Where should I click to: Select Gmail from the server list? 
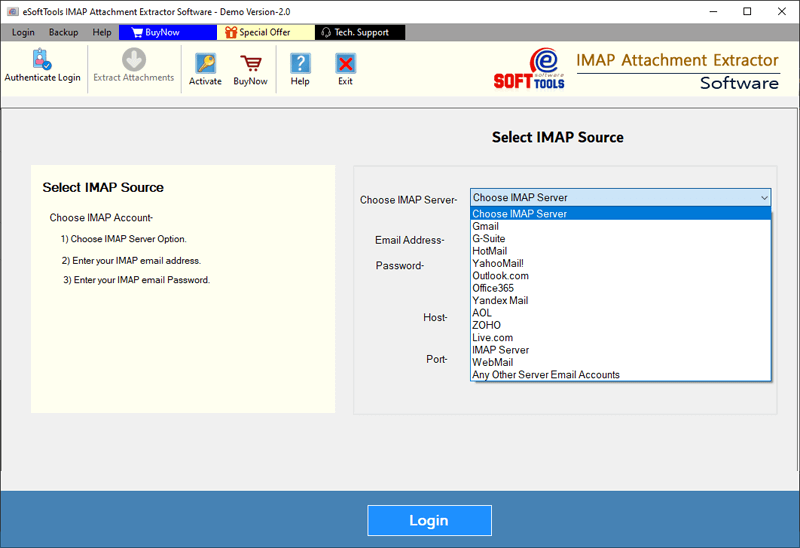tap(620, 226)
